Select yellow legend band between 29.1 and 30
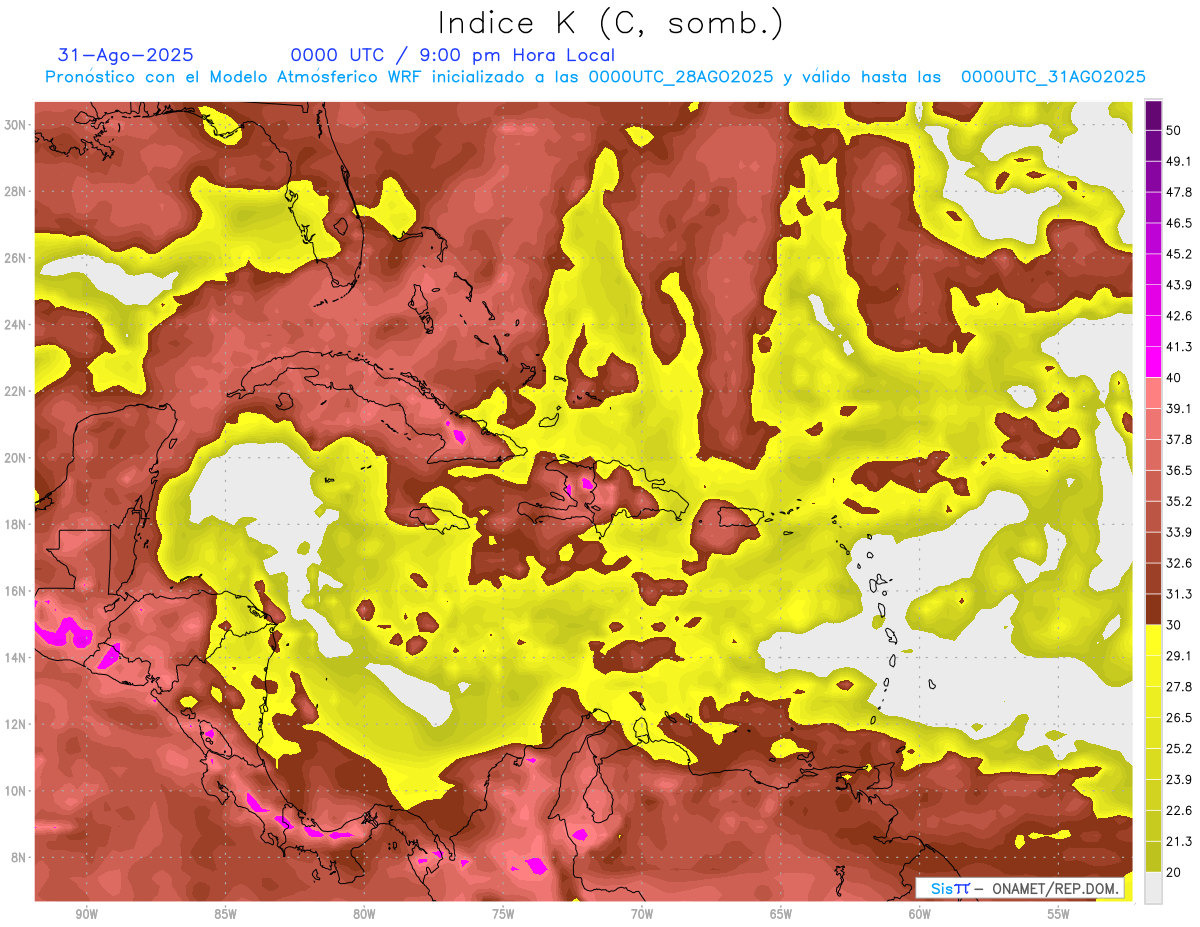Screen dimensions: 1200x927 [x=1154, y=640]
